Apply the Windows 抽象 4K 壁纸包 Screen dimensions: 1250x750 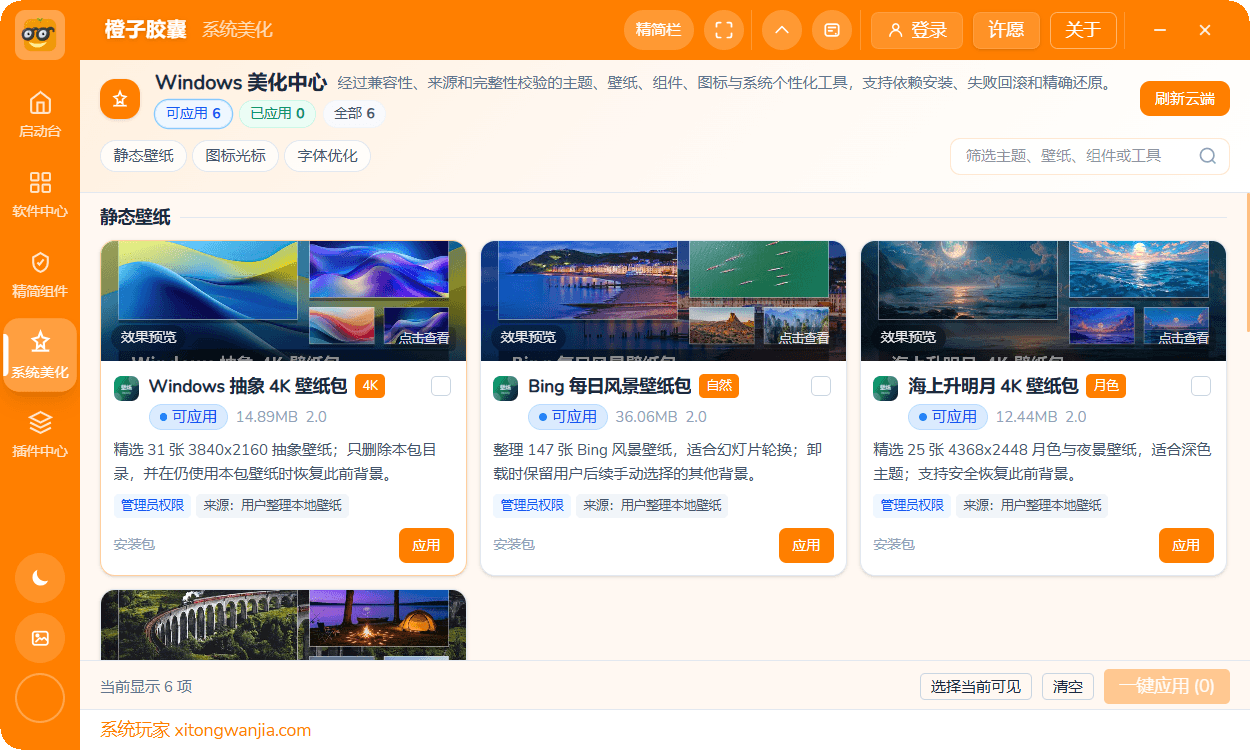426,545
